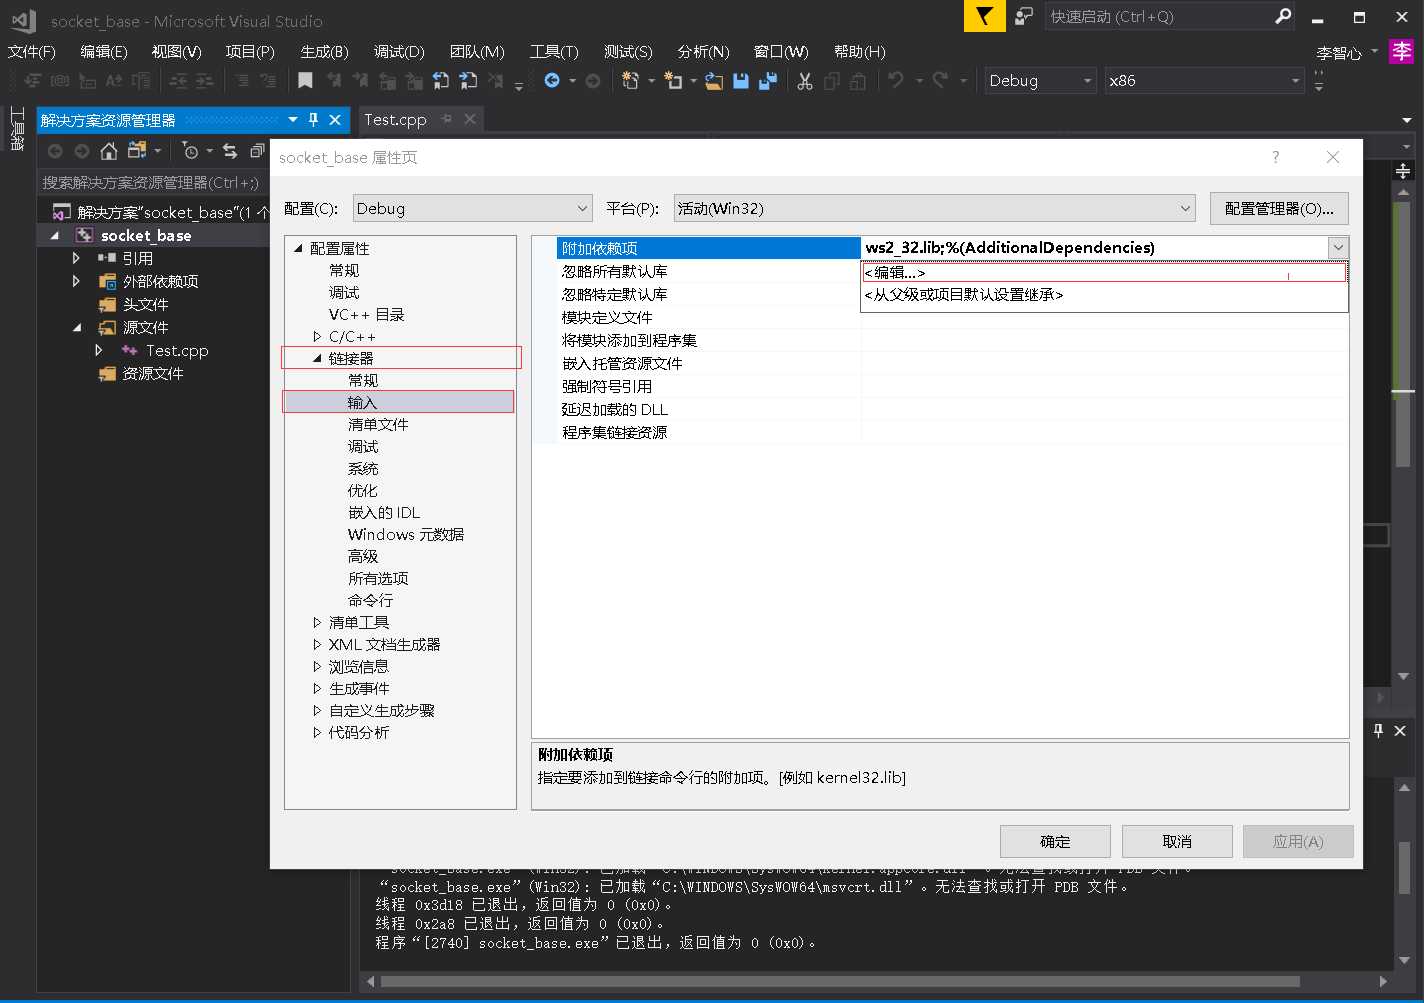Viewport: 1424px width, 1003px height.
Task: Expand the 引用 node in Solution Explorer
Action: click(76, 258)
